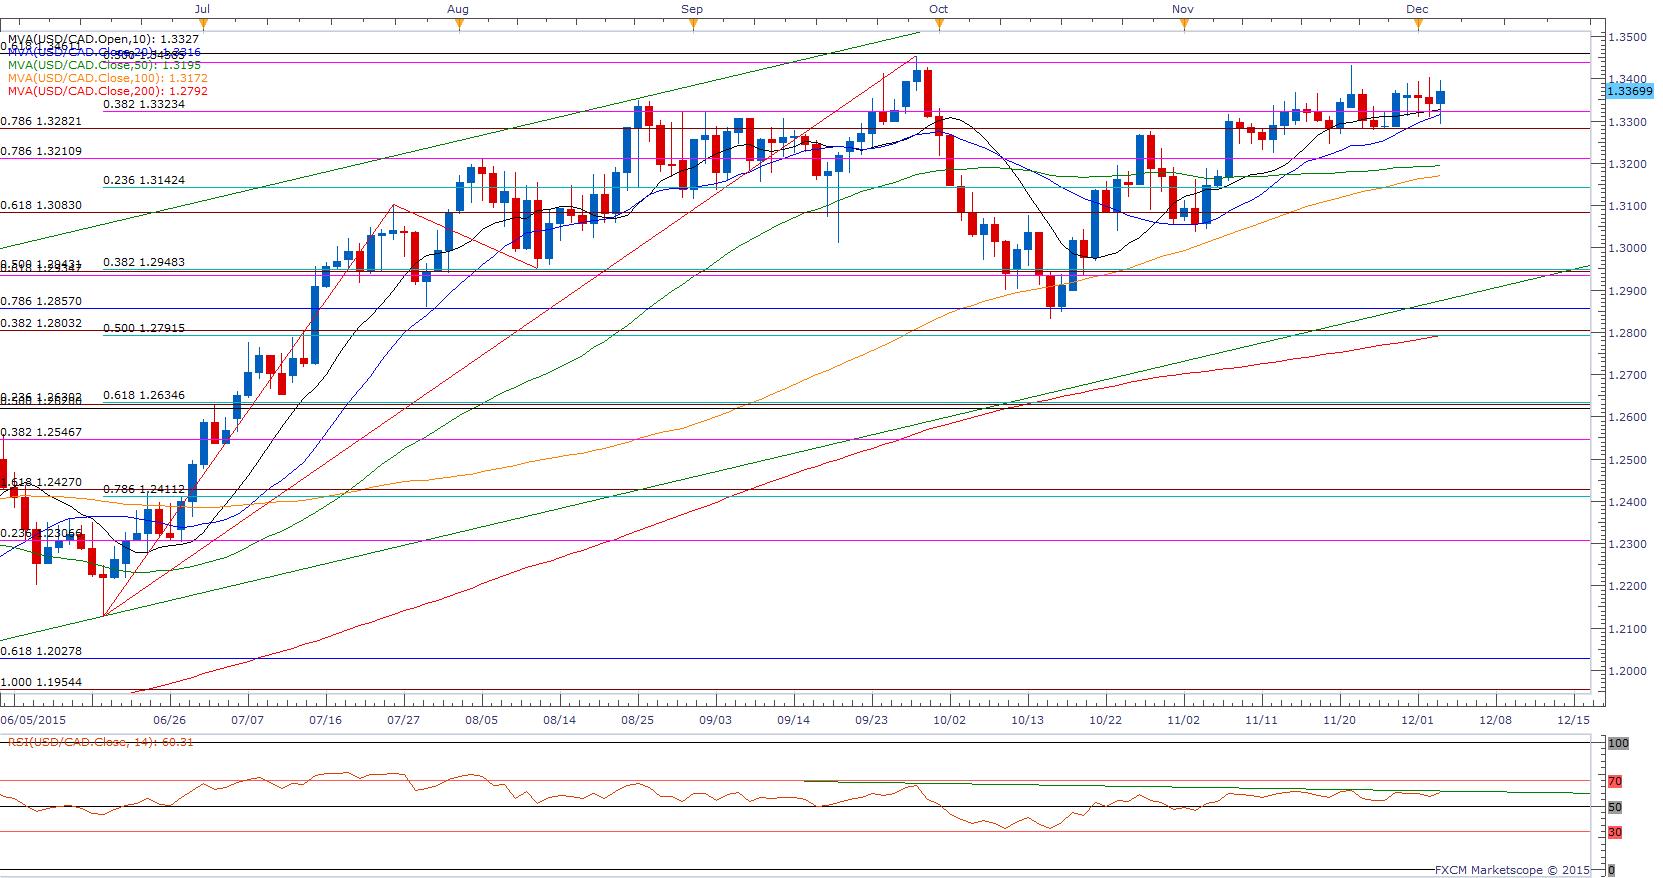Select the 1.000 1.19544 Fibonacci label
Image resolution: width=1663 pixels, height=878 pixels.
(41, 682)
